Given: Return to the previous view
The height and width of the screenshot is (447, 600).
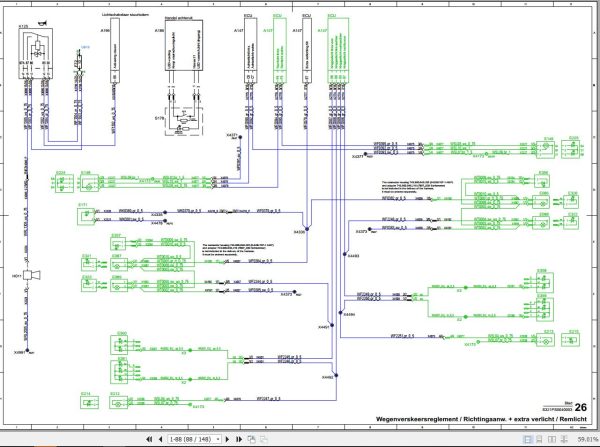Looking at the screenshot, I should pos(251,439).
